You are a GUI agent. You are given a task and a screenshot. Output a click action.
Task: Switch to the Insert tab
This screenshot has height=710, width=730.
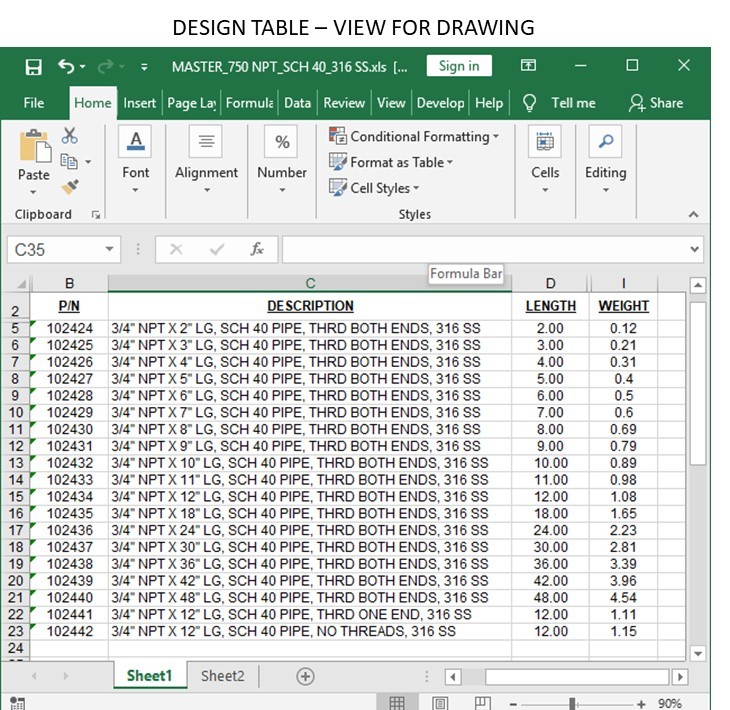(139, 102)
